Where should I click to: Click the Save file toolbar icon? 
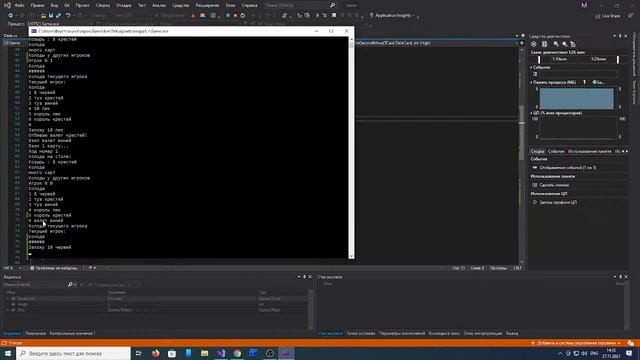[51, 16]
